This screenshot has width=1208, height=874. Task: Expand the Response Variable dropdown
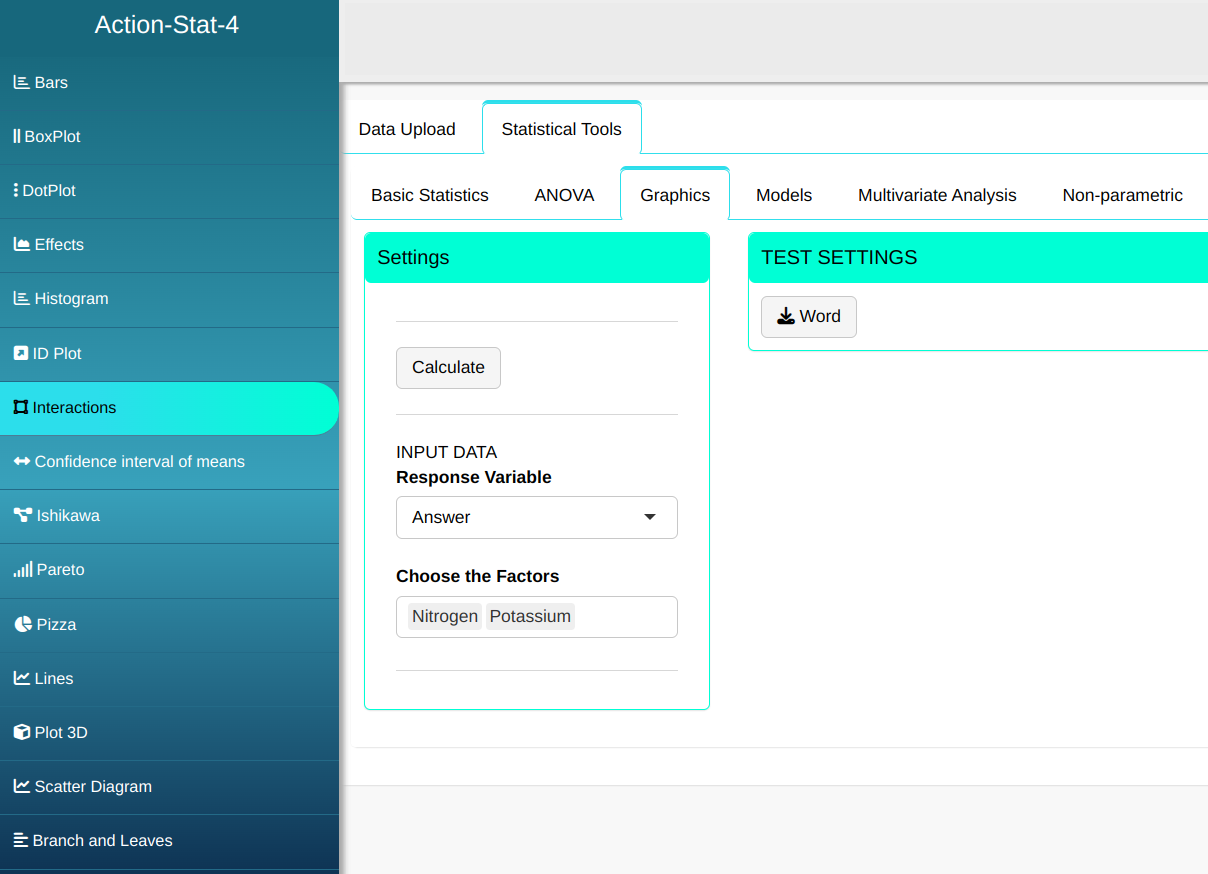pyautogui.click(x=536, y=517)
